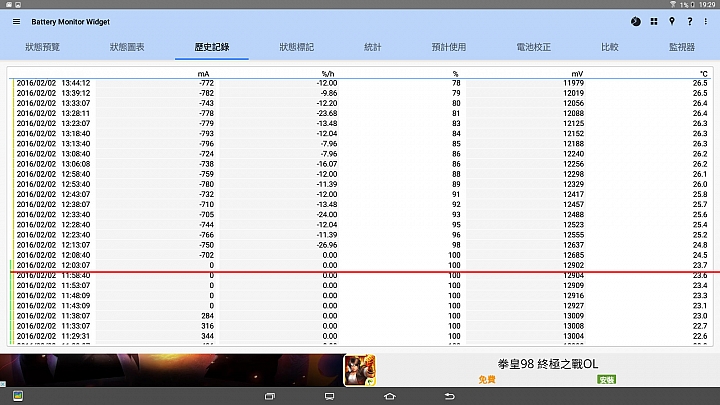Viewport: 720px width, 405px height.
Task: Tap the mV column header
Action: pos(577,73)
